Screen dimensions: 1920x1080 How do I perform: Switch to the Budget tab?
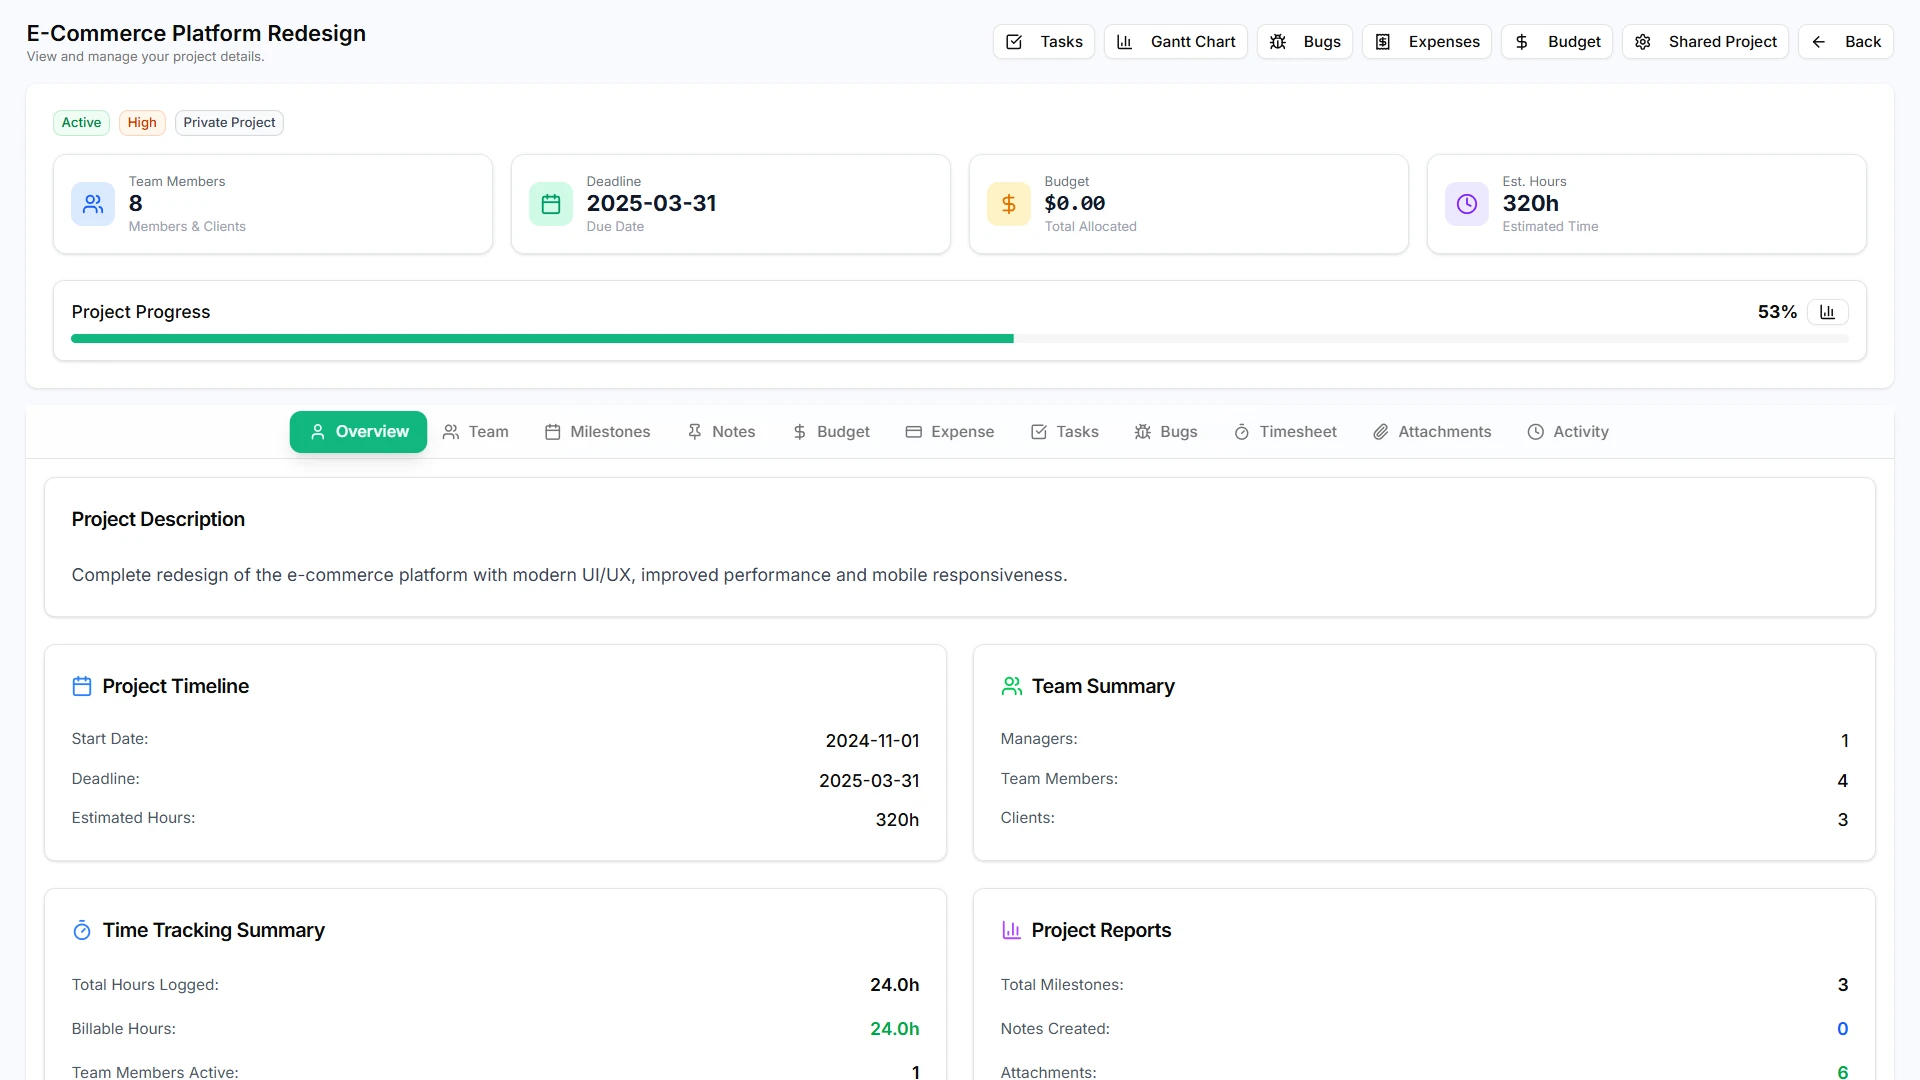[x=831, y=432]
